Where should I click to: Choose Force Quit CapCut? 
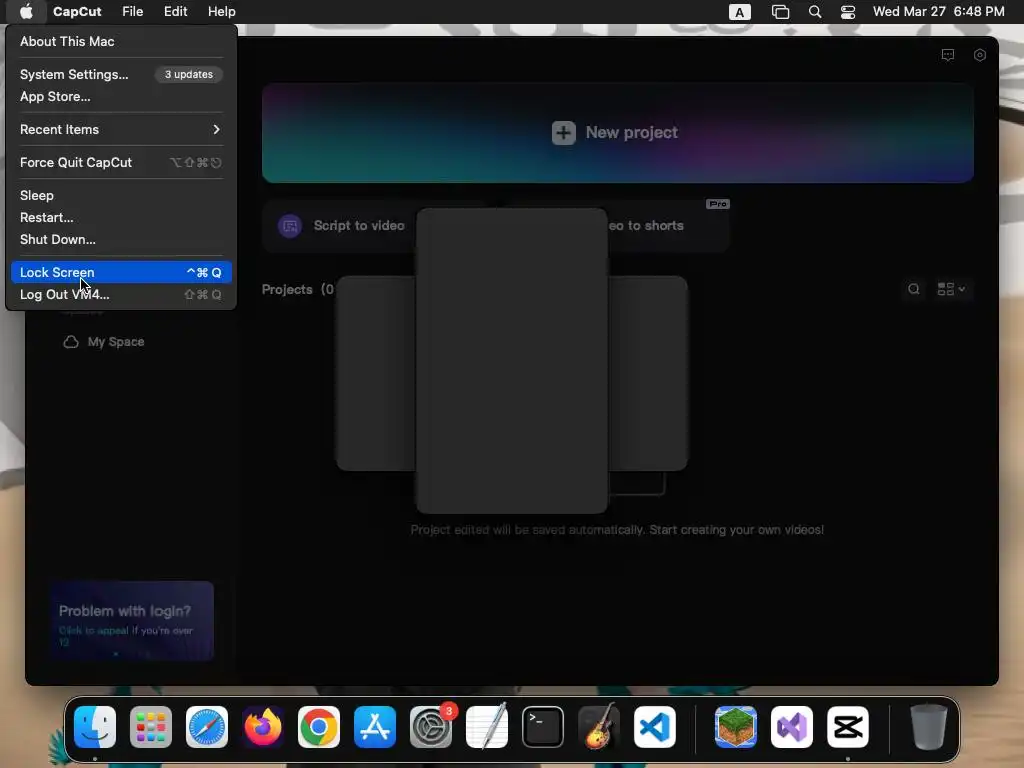(121, 163)
